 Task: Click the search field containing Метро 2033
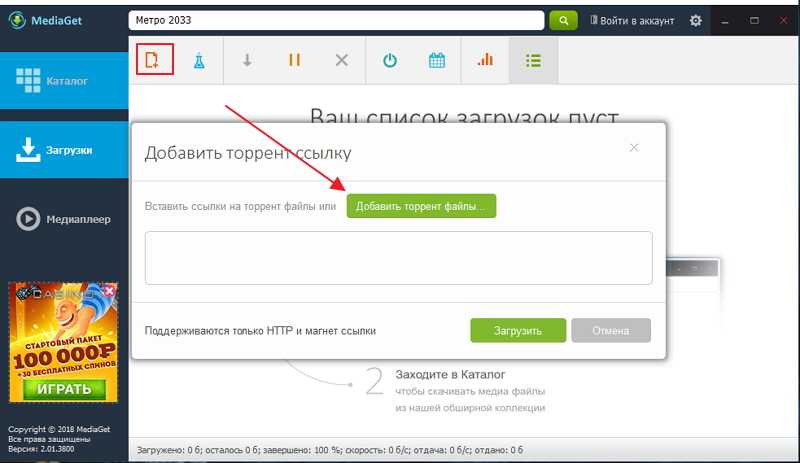tap(336, 20)
